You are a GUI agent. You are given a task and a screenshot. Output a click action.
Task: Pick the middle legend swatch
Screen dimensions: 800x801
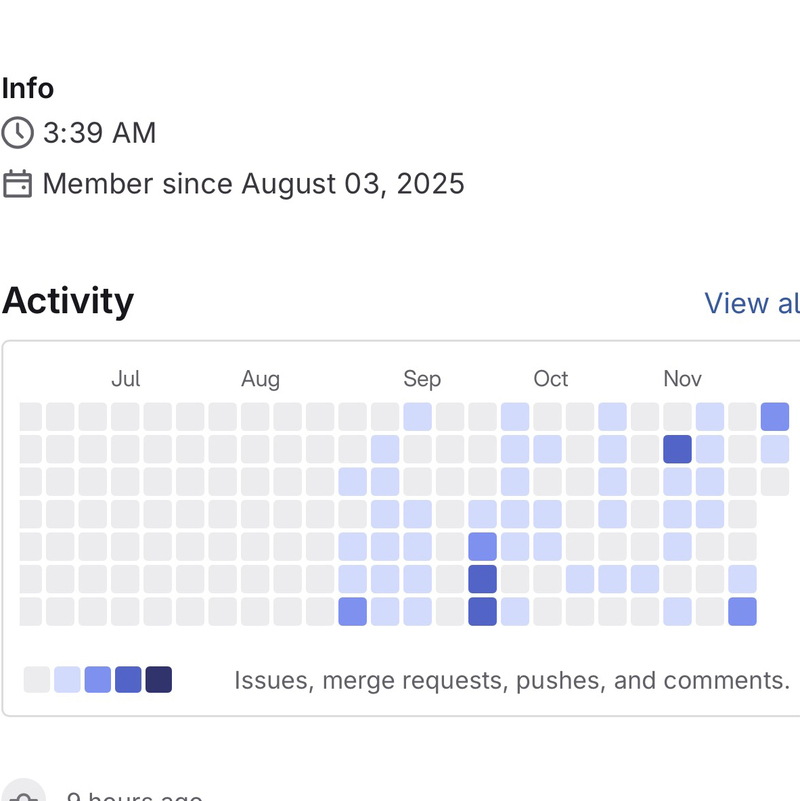click(x=98, y=680)
